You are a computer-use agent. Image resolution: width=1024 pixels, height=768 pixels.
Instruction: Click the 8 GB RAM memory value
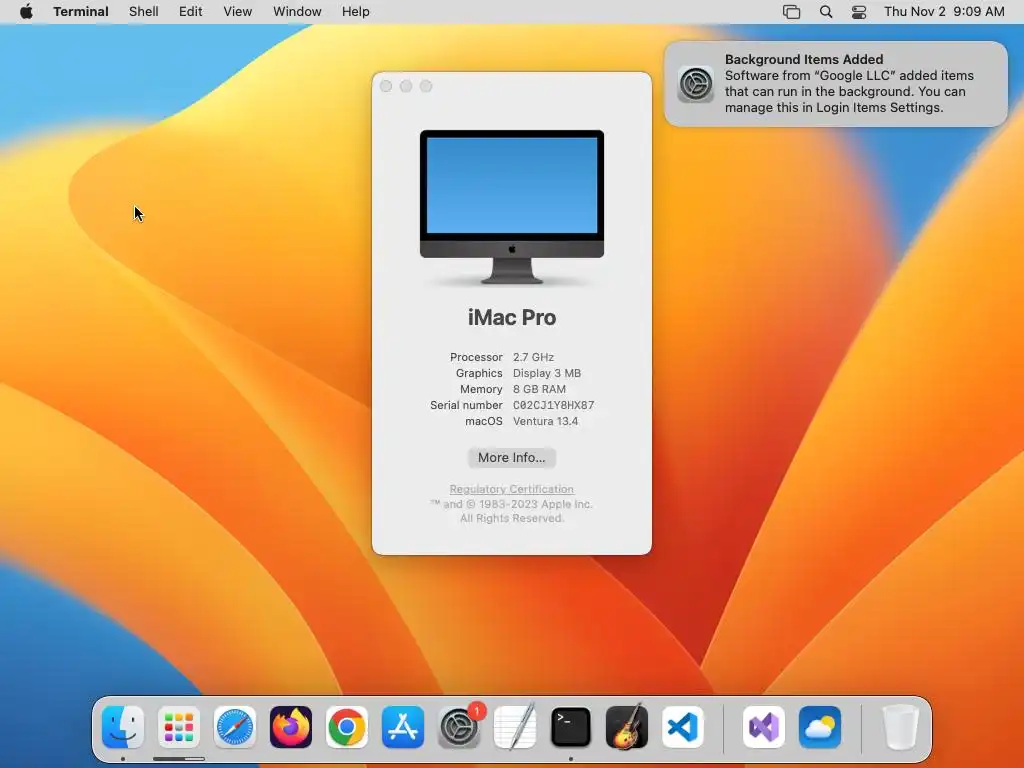539,389
